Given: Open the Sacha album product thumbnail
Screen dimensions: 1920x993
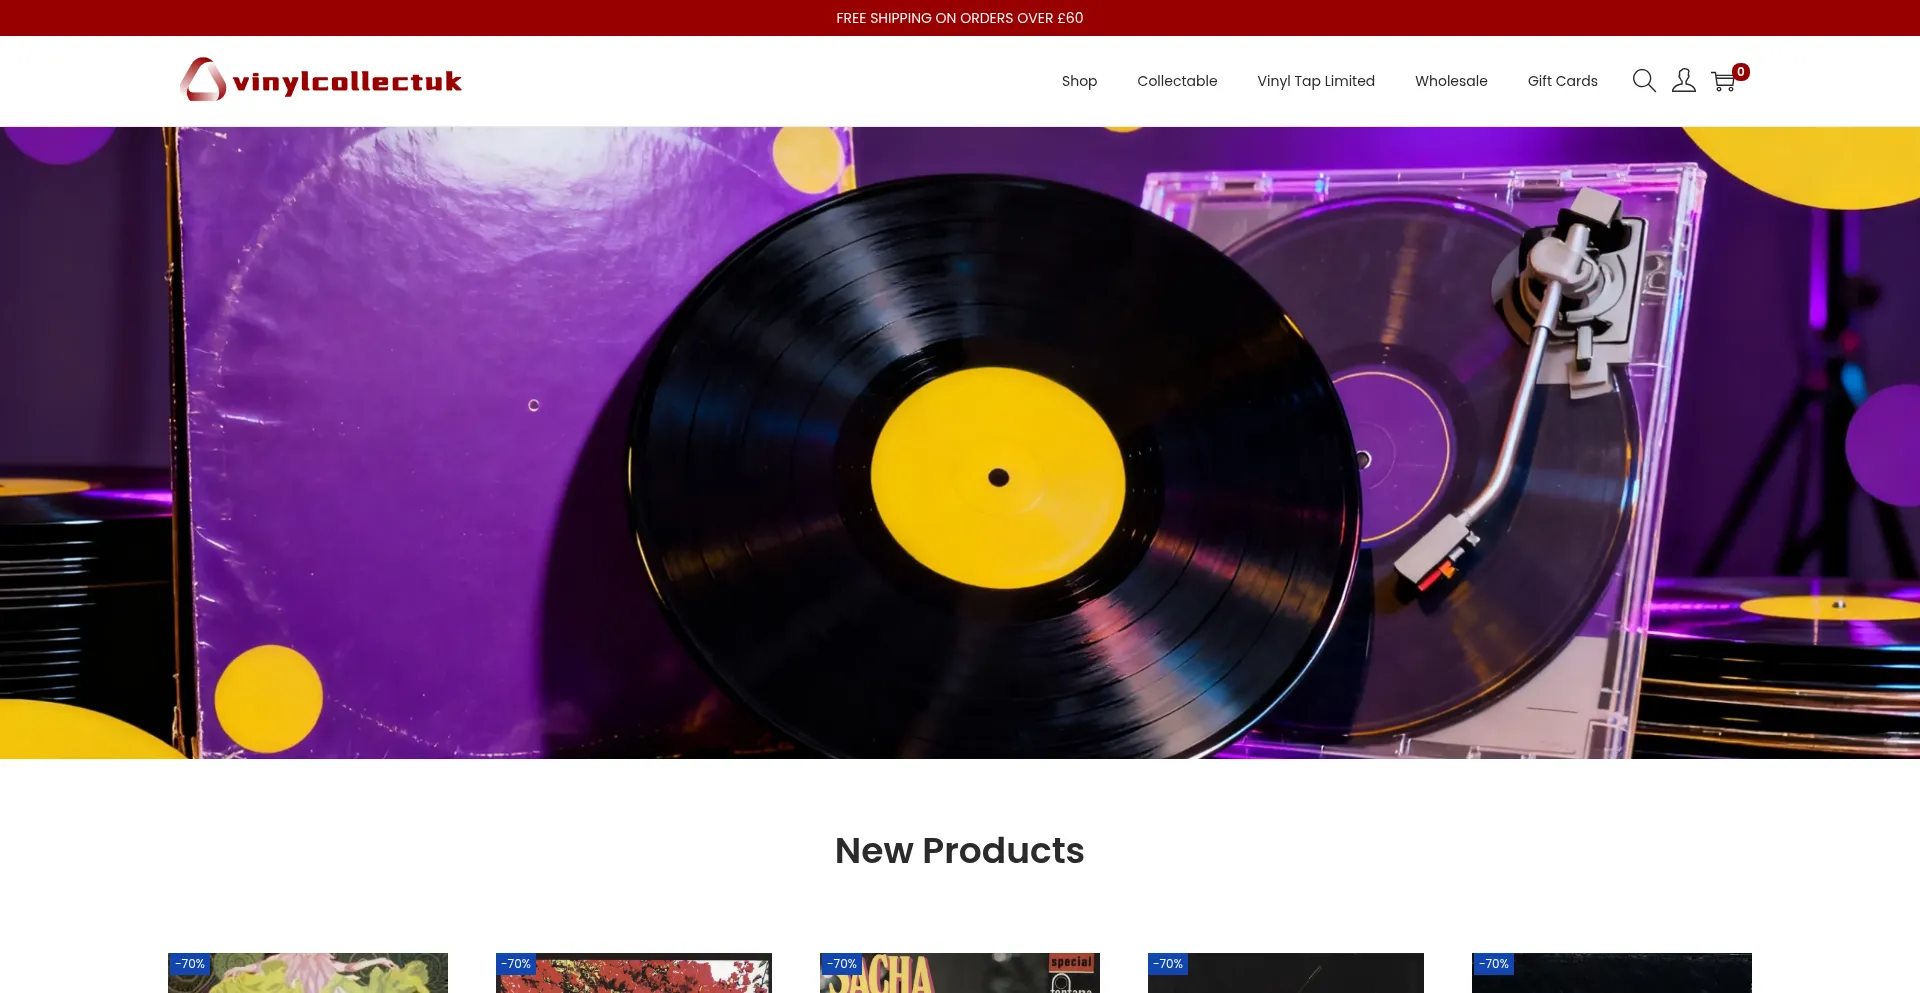Looking at the screenshot, I should pyautogui.click(x=960, y=973).
